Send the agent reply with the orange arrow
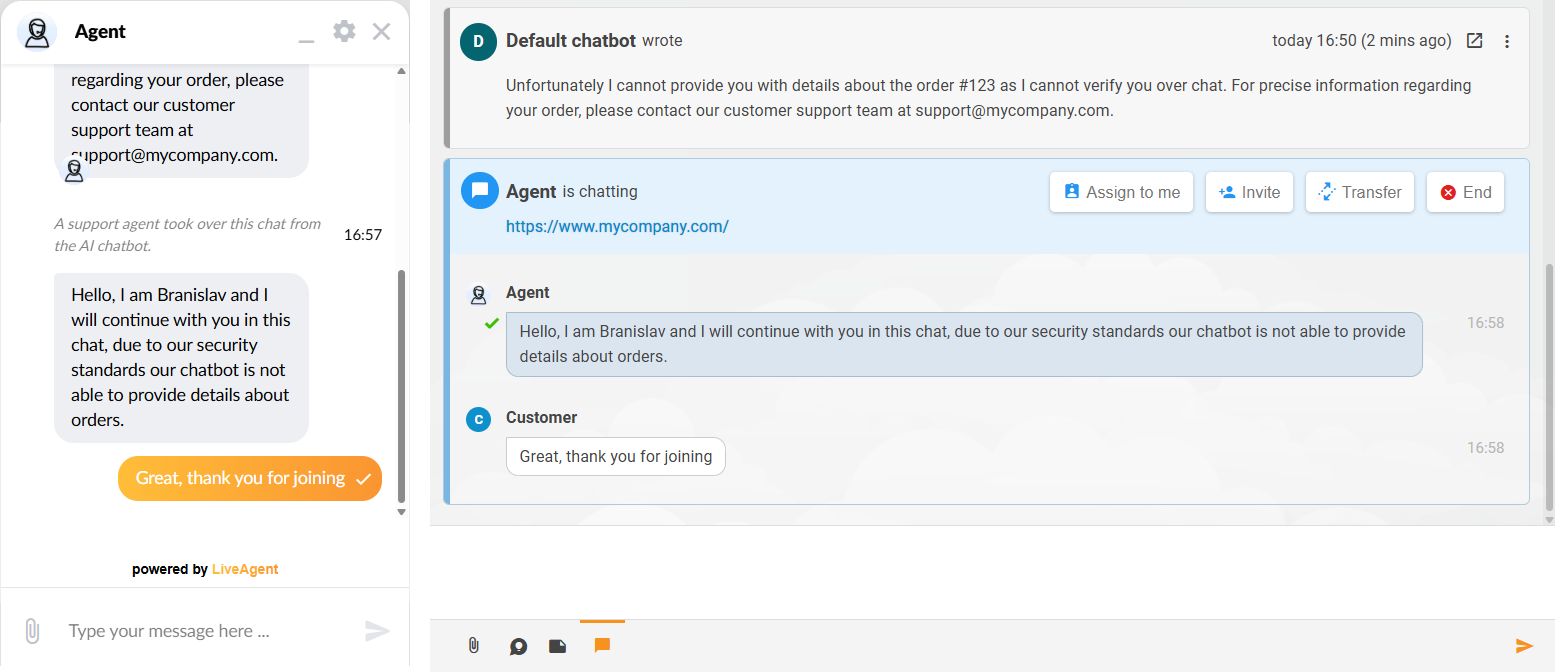 [1524, 646]
